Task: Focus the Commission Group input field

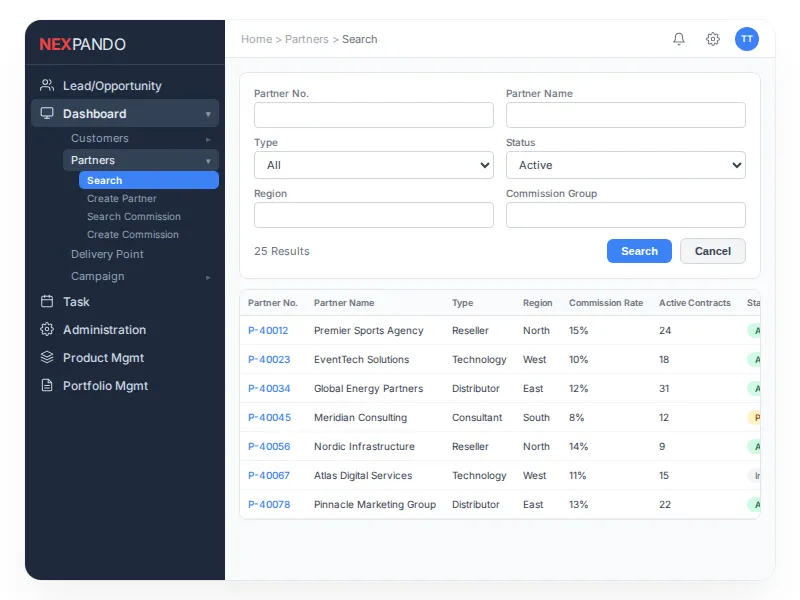Action: [626, 215]
